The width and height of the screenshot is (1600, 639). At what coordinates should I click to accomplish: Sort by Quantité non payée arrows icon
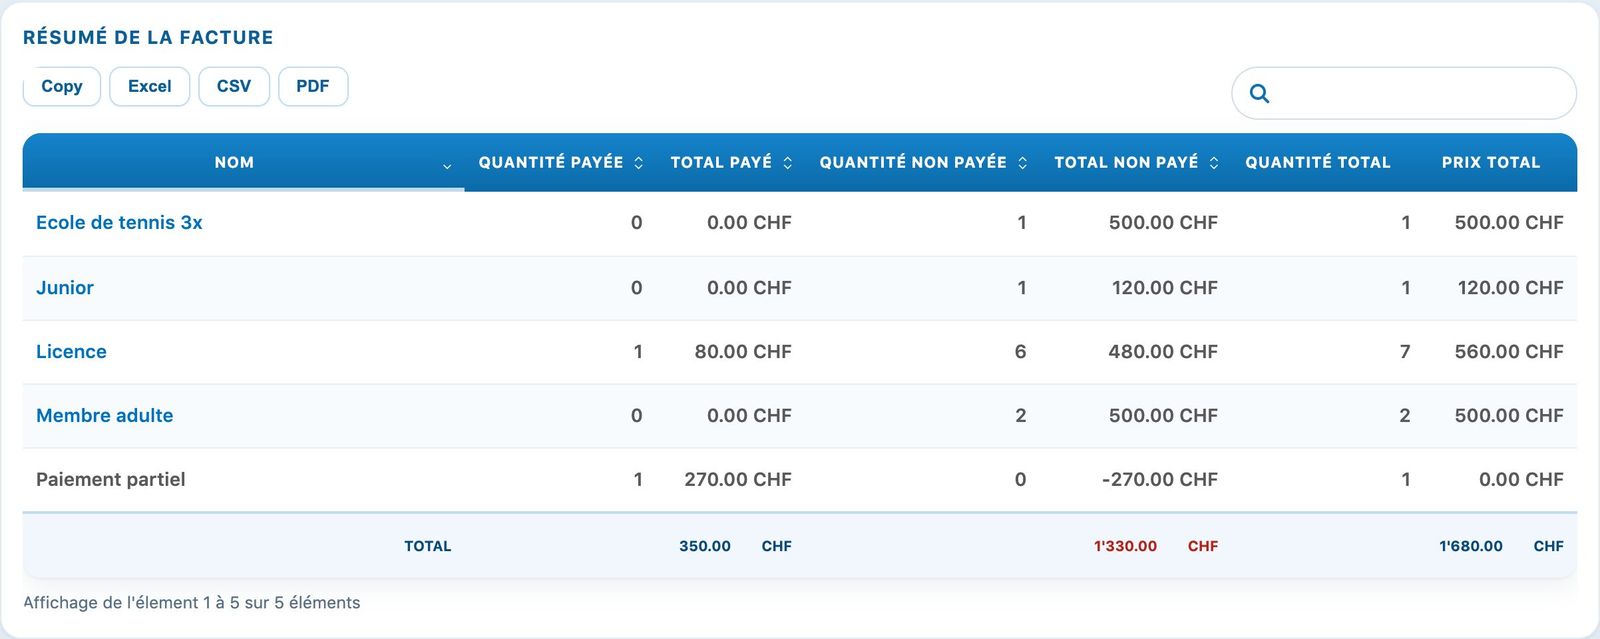click(1022, 163)
